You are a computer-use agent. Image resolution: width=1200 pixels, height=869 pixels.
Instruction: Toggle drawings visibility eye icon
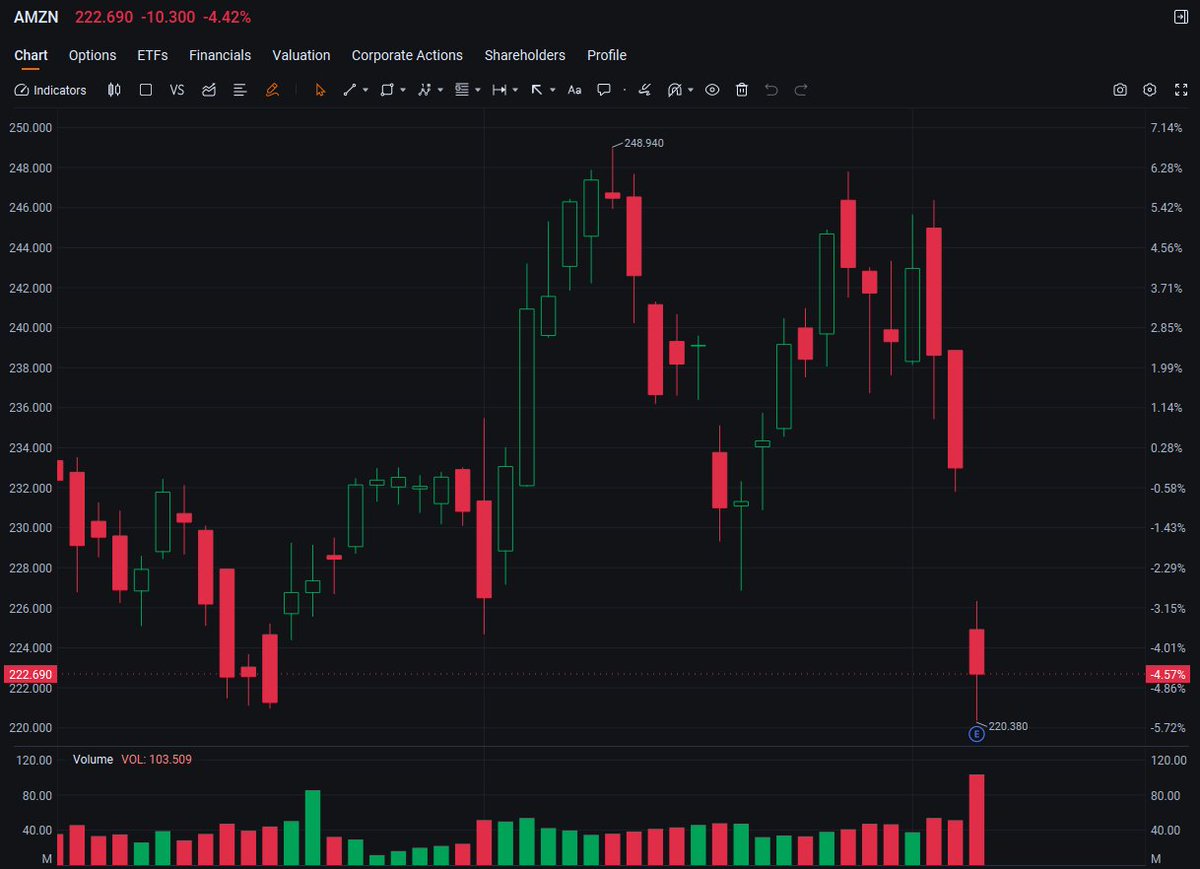[x=712, y=90]
